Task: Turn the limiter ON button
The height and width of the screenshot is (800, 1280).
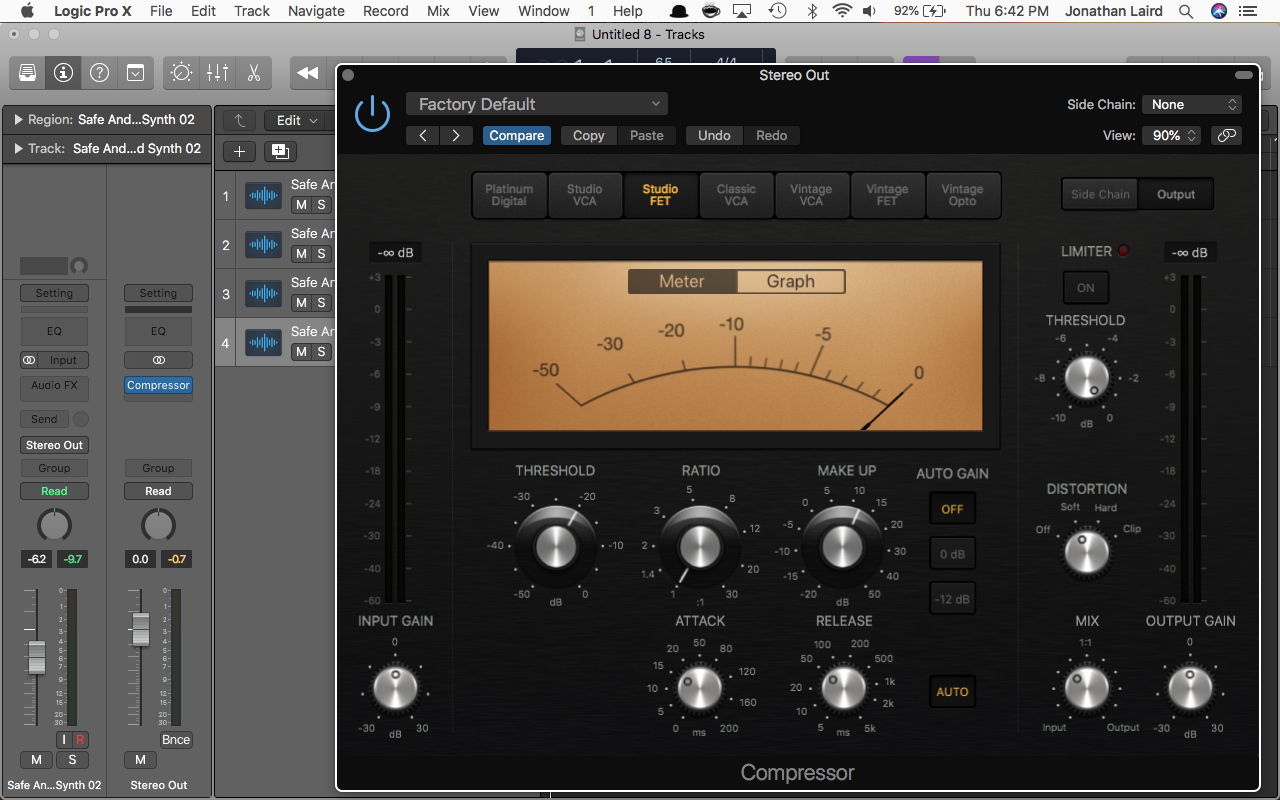Action: tap(1085, 287)
